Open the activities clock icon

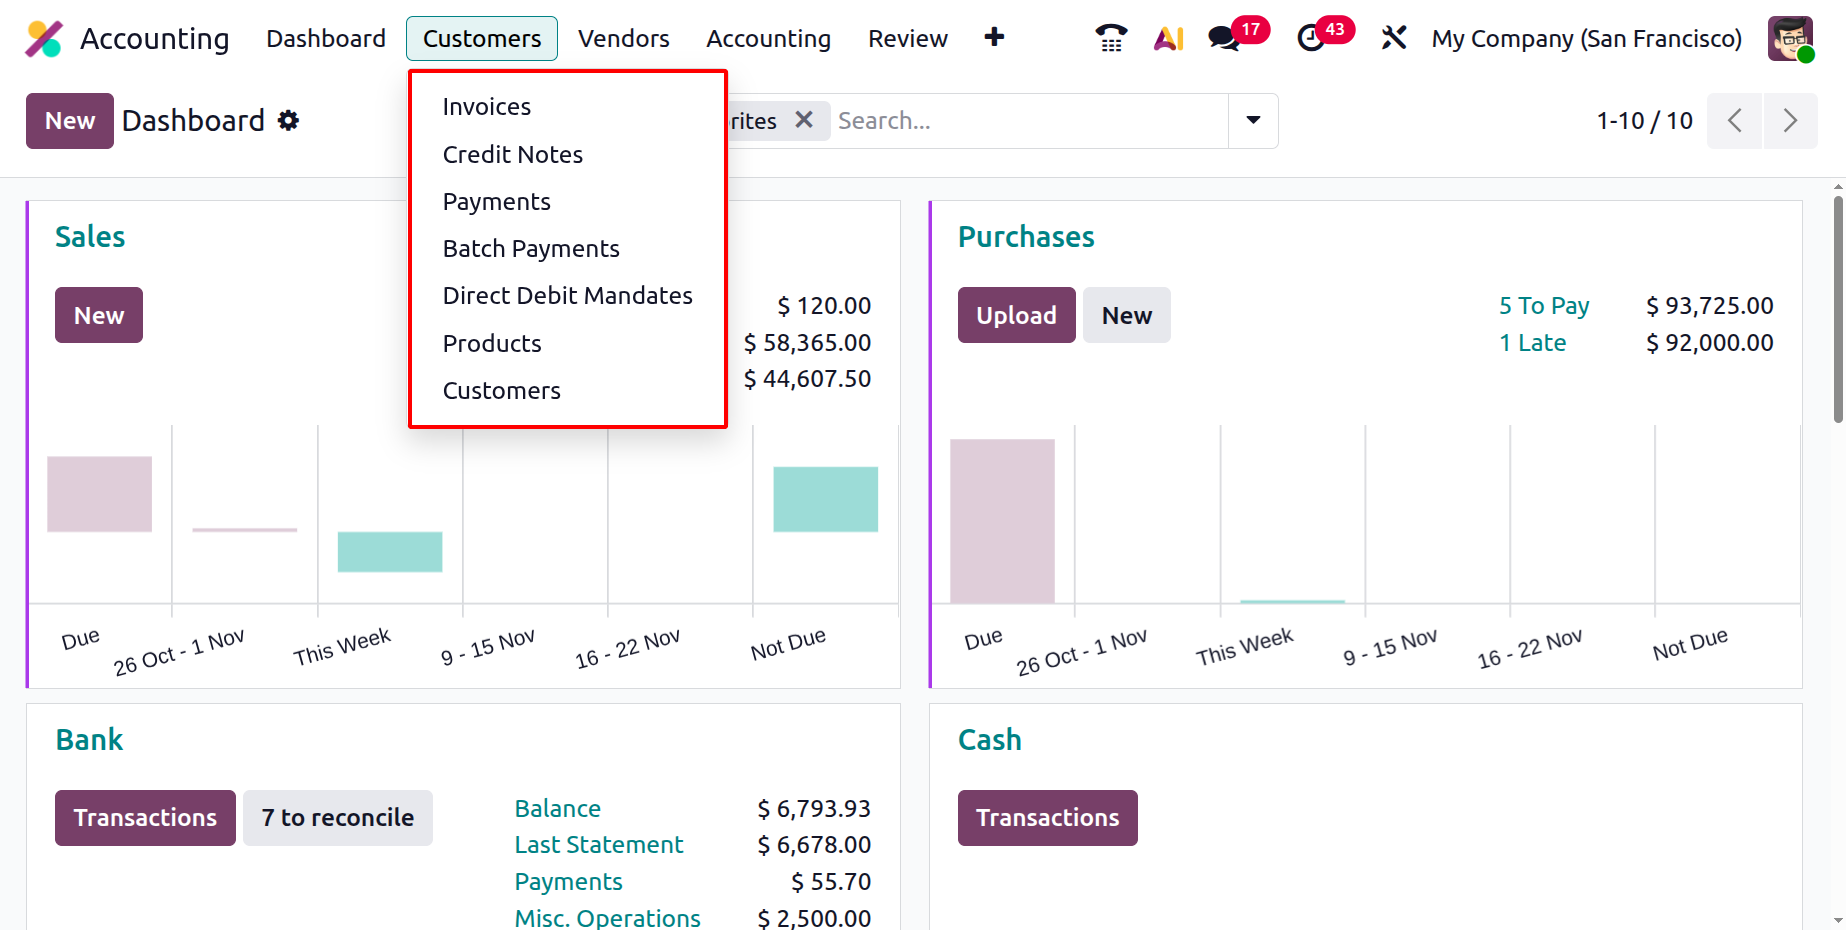click(1310, 39)
